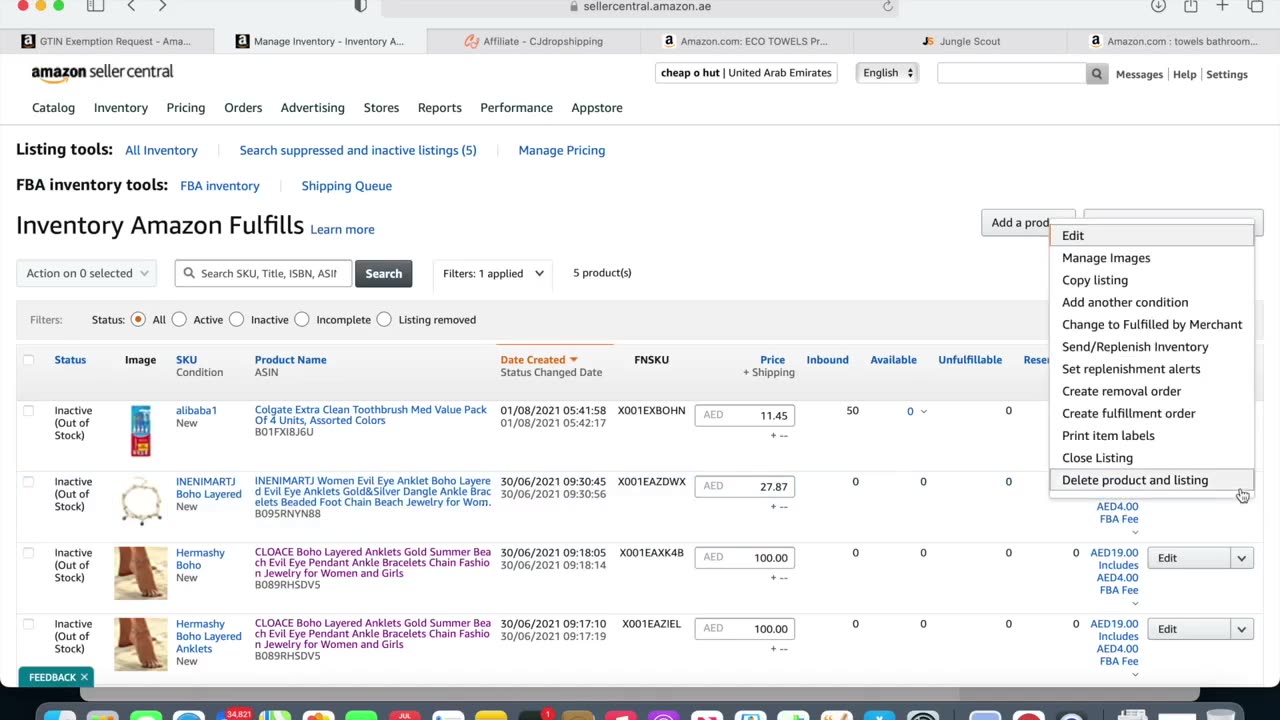The height and width of the screenshot is (720, 1280).
Task: Select Delete product and listing
Action: coord(1151,480)
